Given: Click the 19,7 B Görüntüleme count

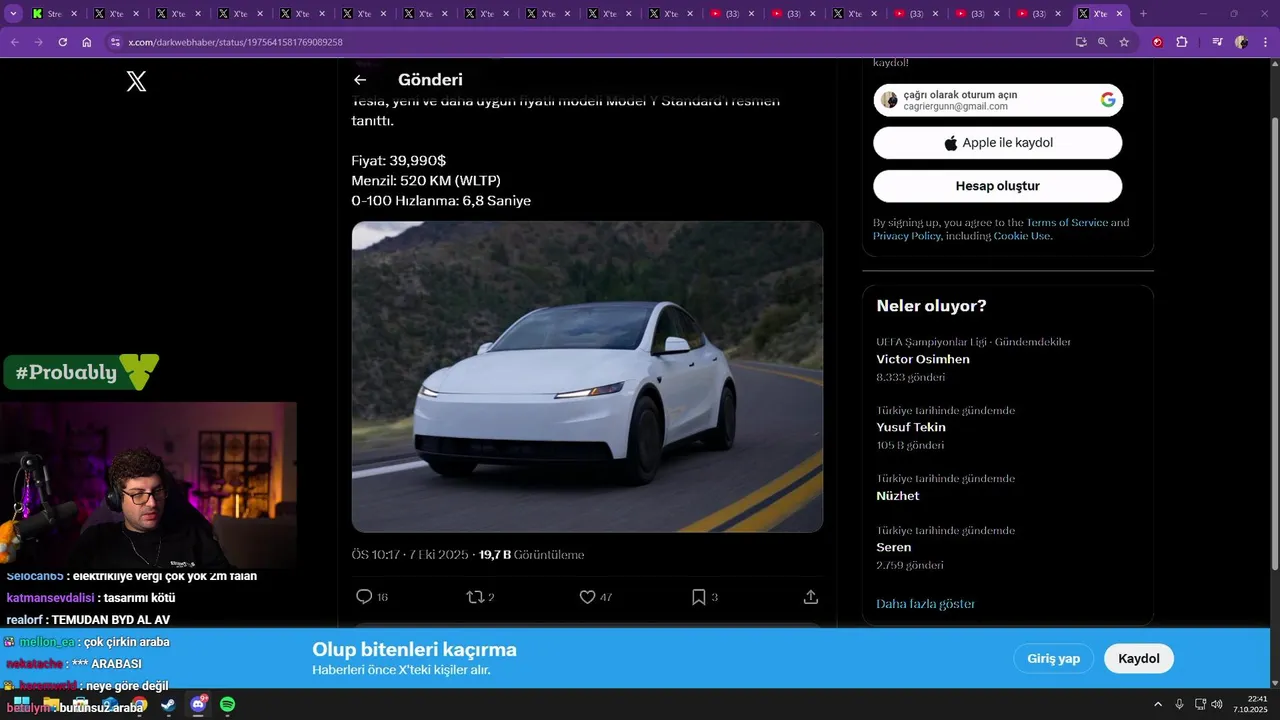Looking at the screenshot, I should point(531,555).
